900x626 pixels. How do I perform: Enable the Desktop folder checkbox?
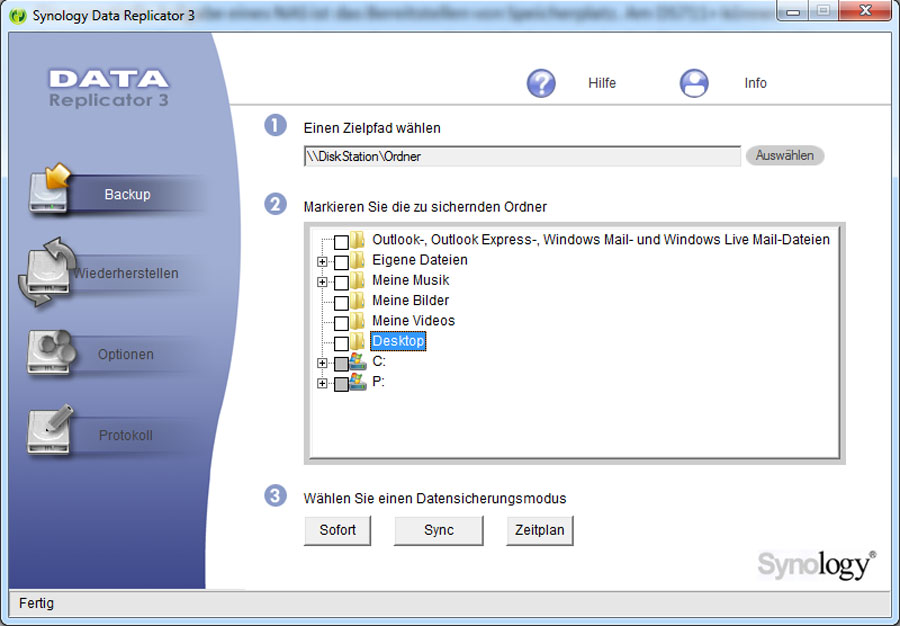(x=341, y=343)
